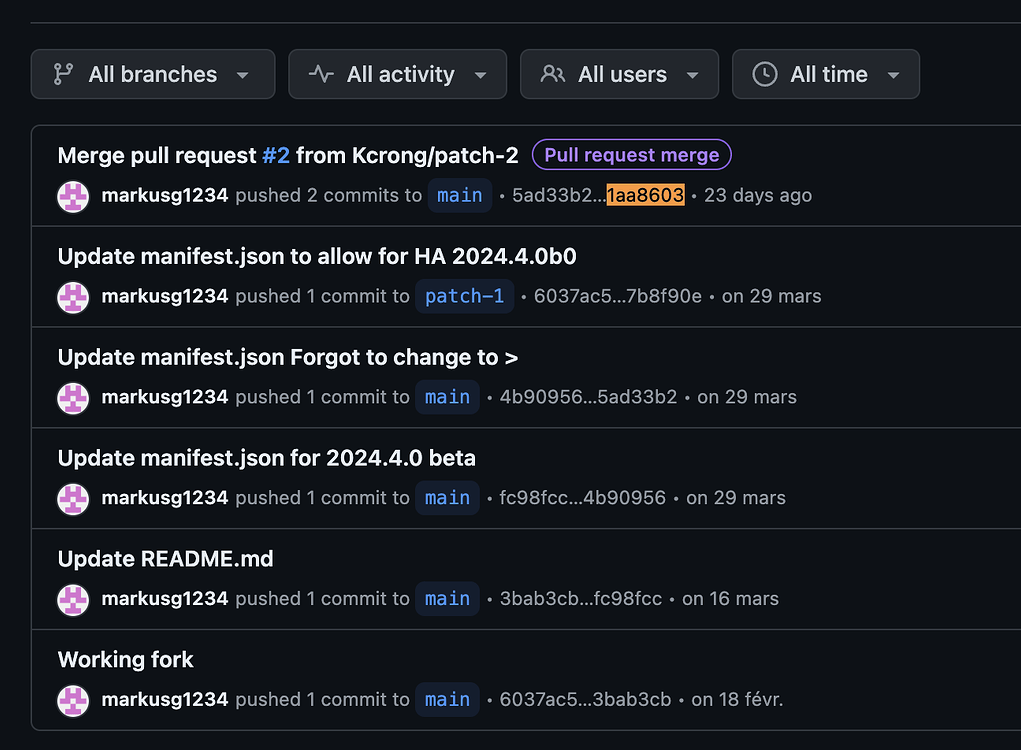
Task: Click the activity pulse icon
Action: (321, 74)
